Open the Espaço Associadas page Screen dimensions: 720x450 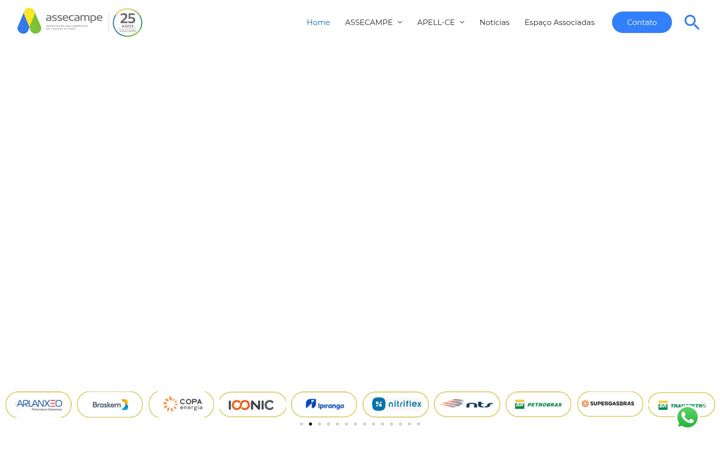pyautogui.click(x=559, y=22)
